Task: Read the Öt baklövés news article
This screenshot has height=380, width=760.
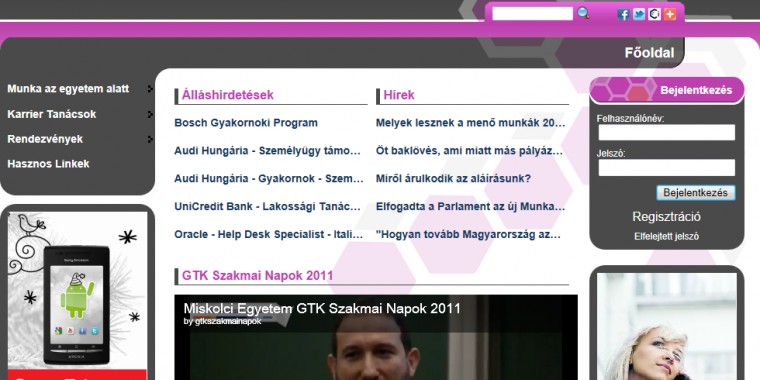Action: 470,151
